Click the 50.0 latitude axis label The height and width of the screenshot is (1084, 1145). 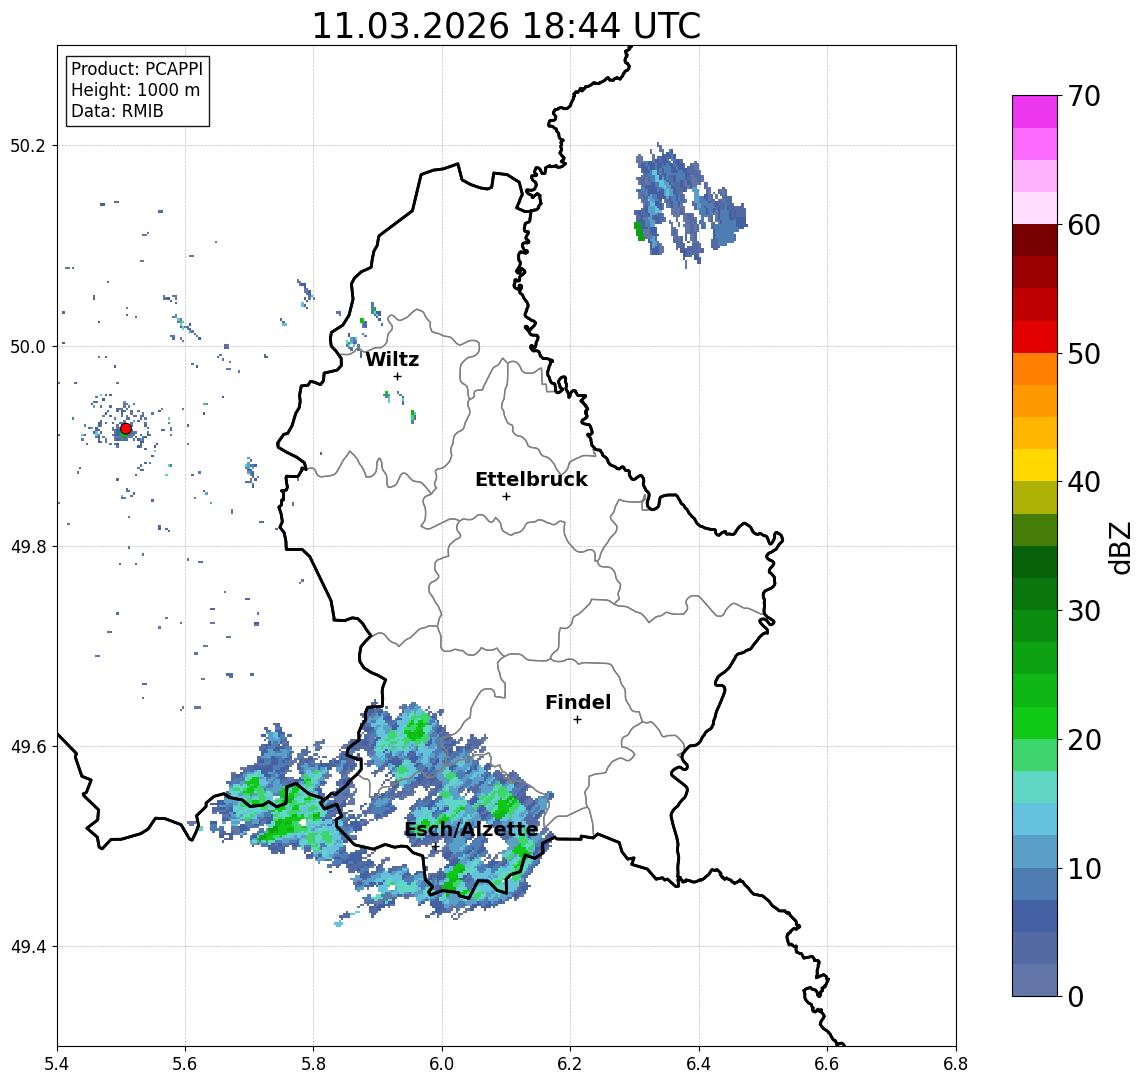(x=28, y=346)
